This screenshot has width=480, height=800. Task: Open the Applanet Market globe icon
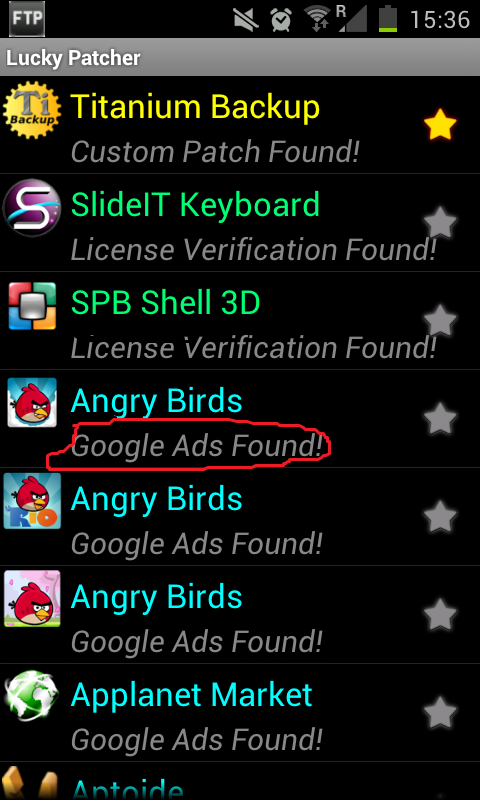32,697
